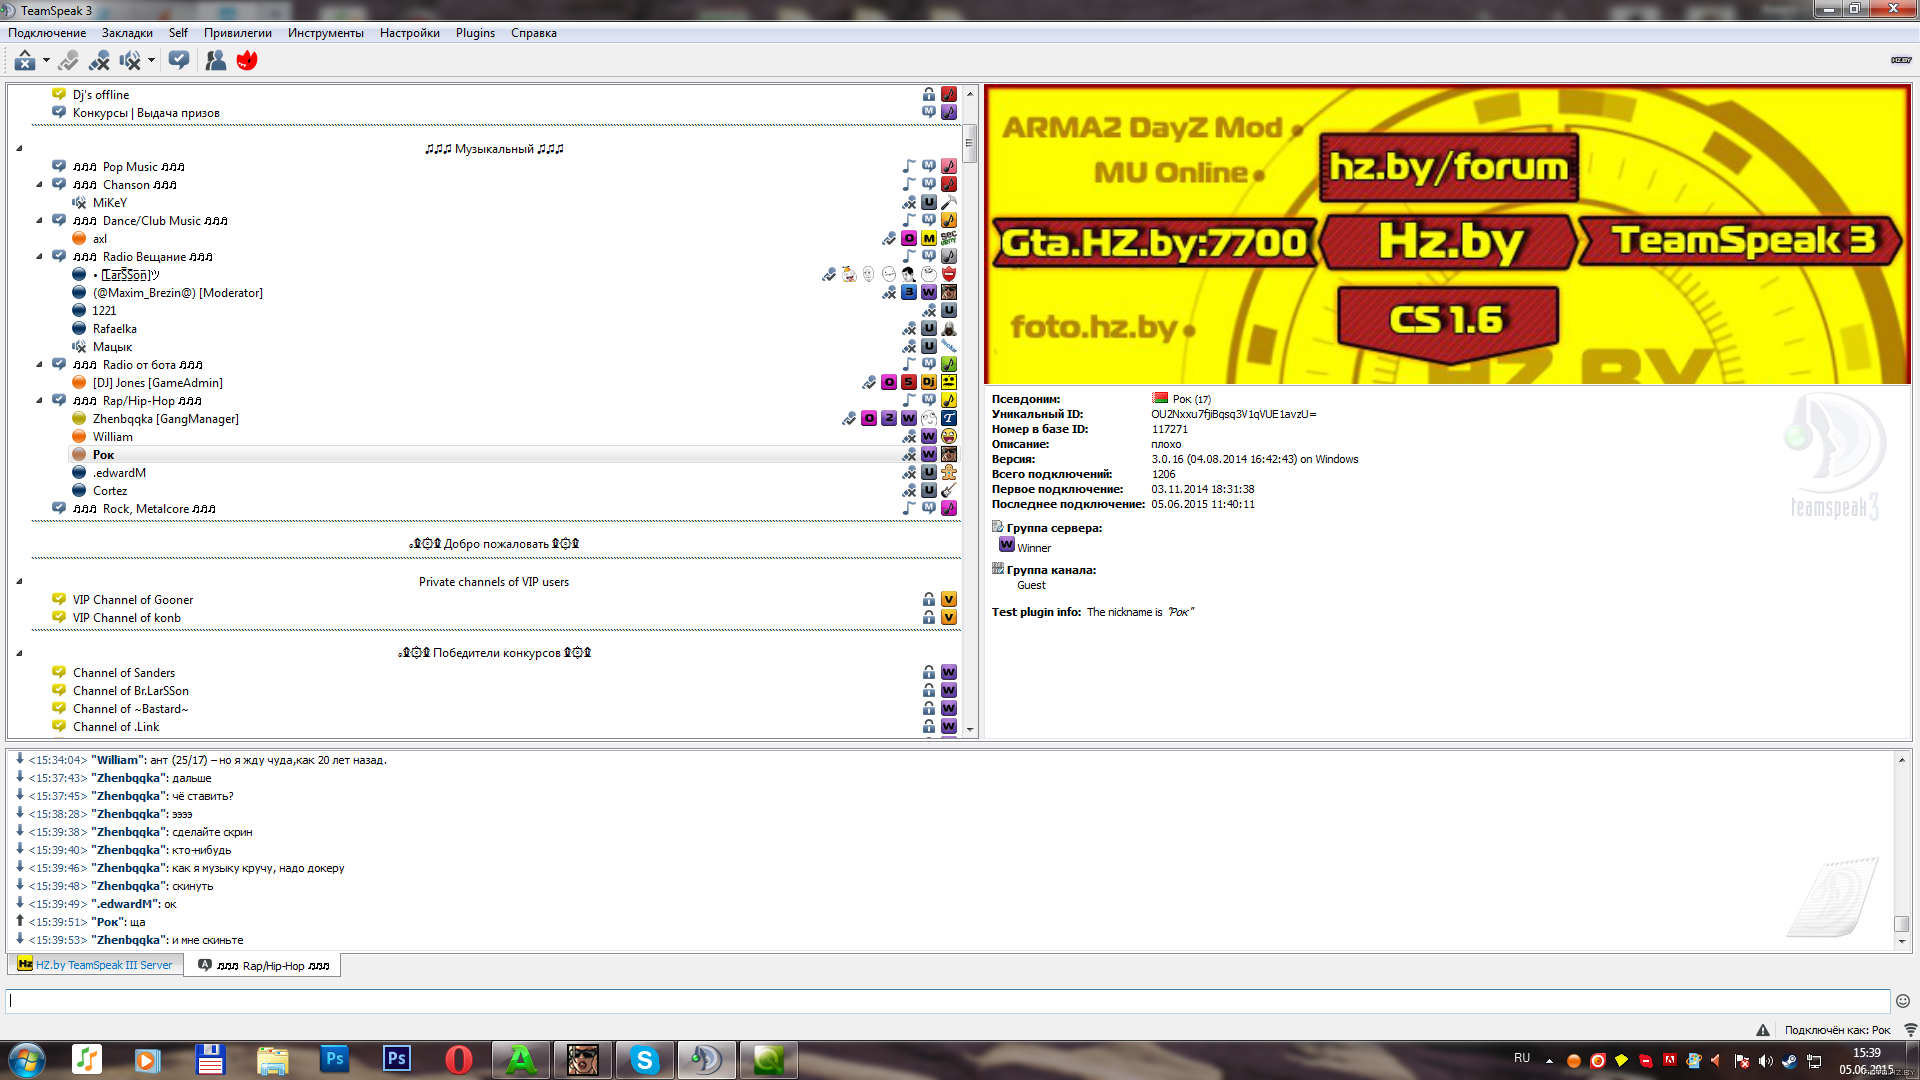1920x1080 pixels.
Task: Click the Winner group icon in info panel
Action: click(1007, 546)
